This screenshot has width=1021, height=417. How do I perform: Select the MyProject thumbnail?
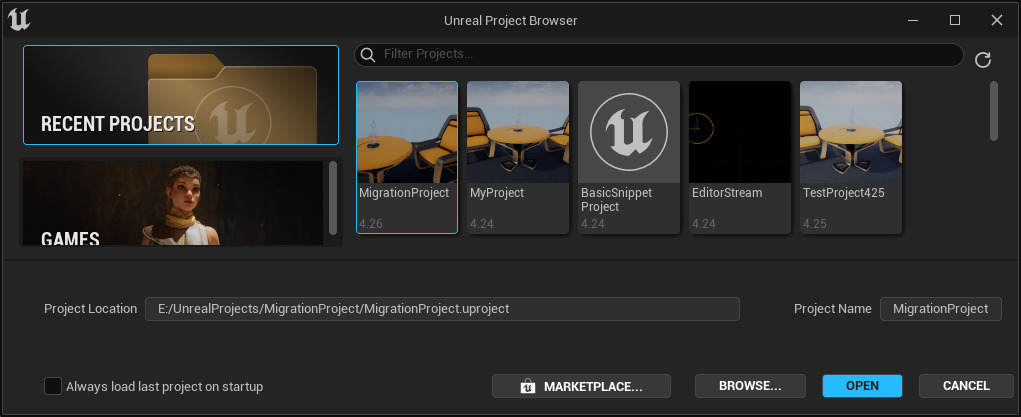[x=518, y=131]
